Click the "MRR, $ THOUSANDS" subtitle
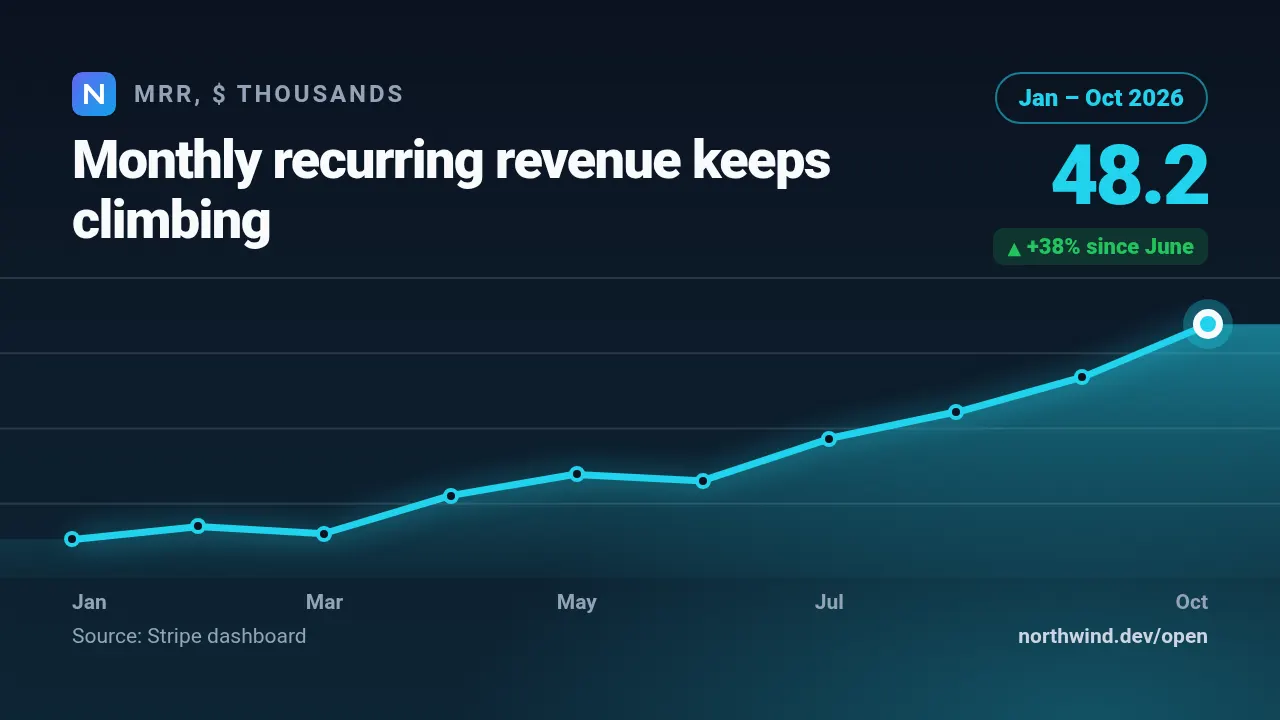Viewport: 1280px width, 720px height. click(x=269, y=94)
